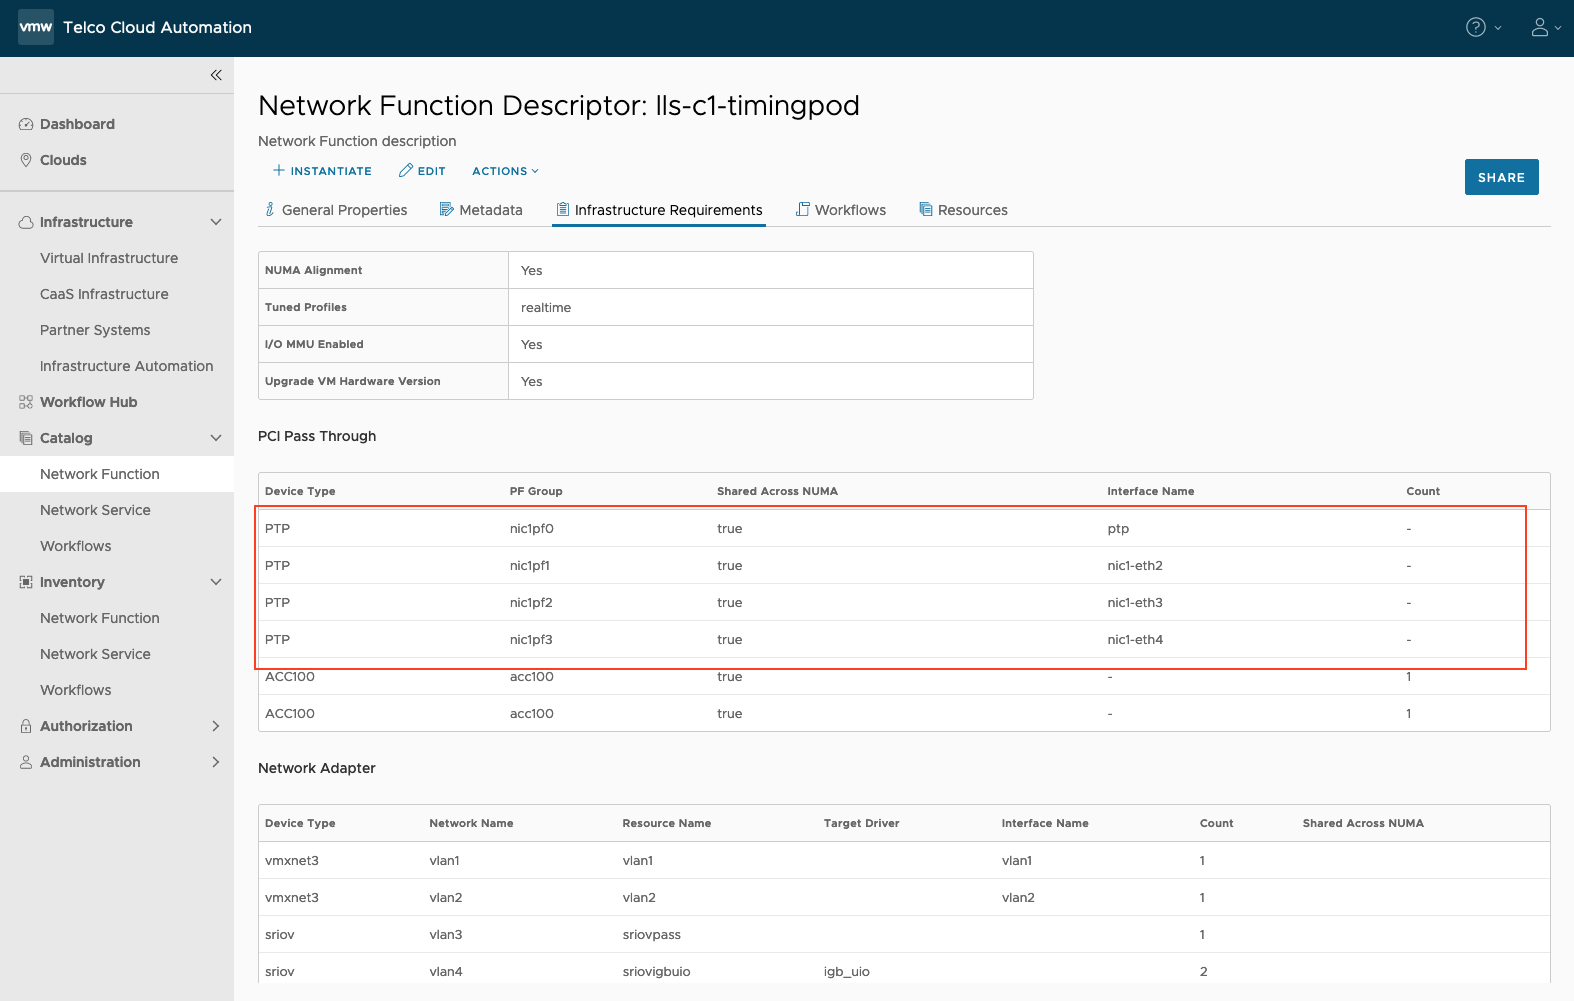Open the help question mark icon
Image resolution: width=1574 pixels, height=1001 pixels.
[x=1475, y=27]
